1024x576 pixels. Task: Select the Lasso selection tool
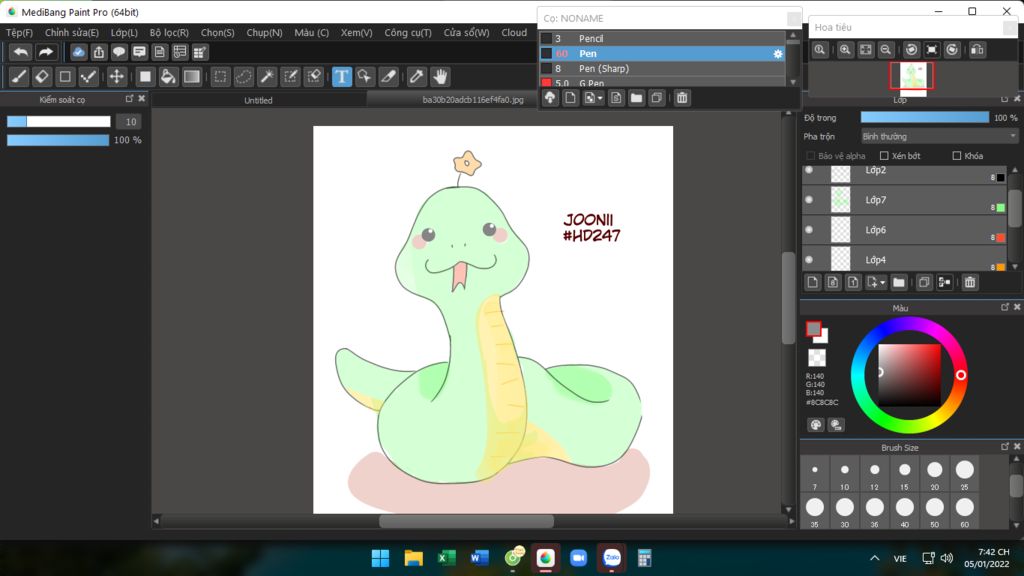(243, 77)
